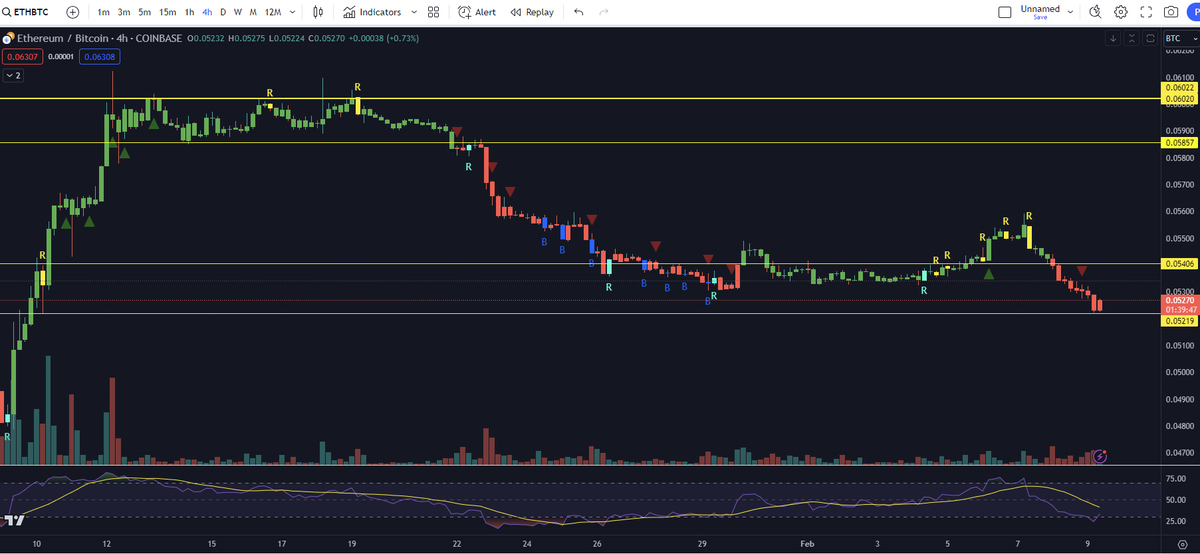Image resolution: width=1200 pixels, height=554 pixels.
Task: Click date label 19 on the time axis
Action: click(352, 545)
